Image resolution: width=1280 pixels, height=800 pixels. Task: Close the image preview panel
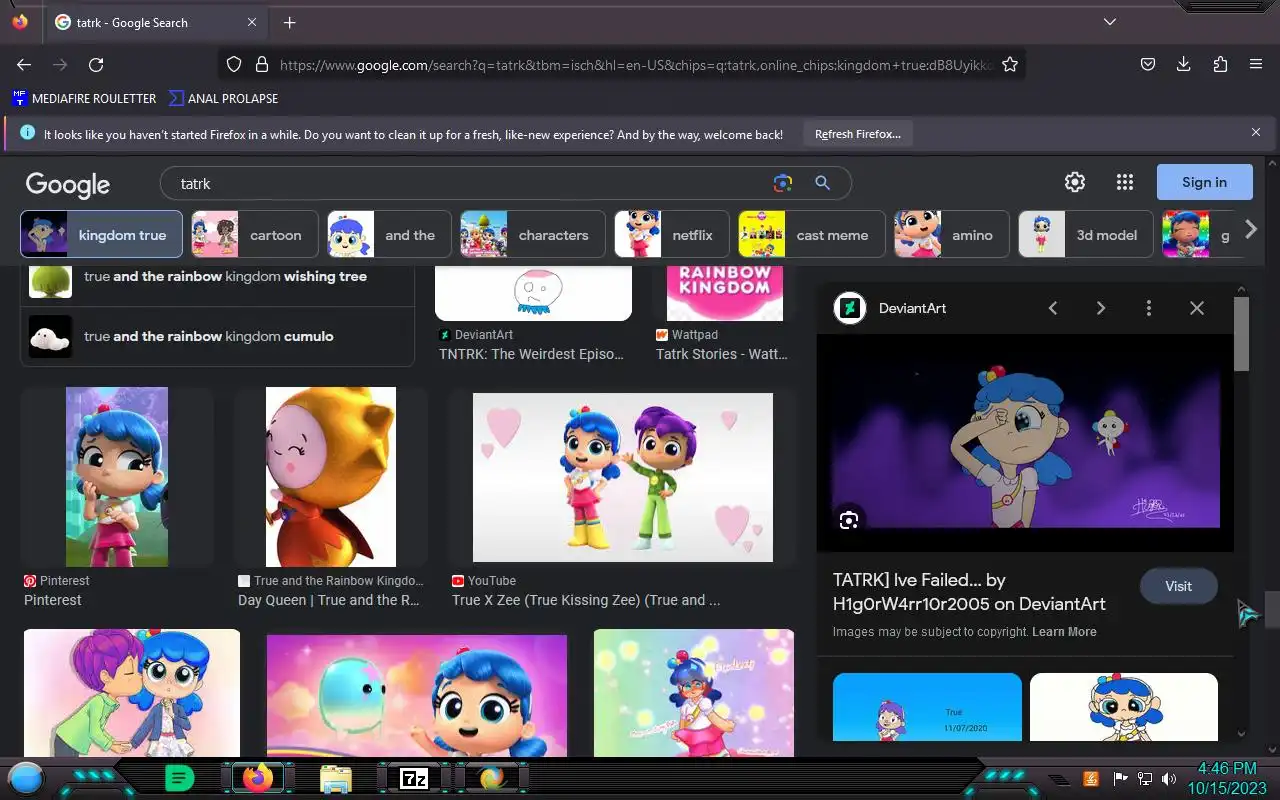click(1197, 308)
